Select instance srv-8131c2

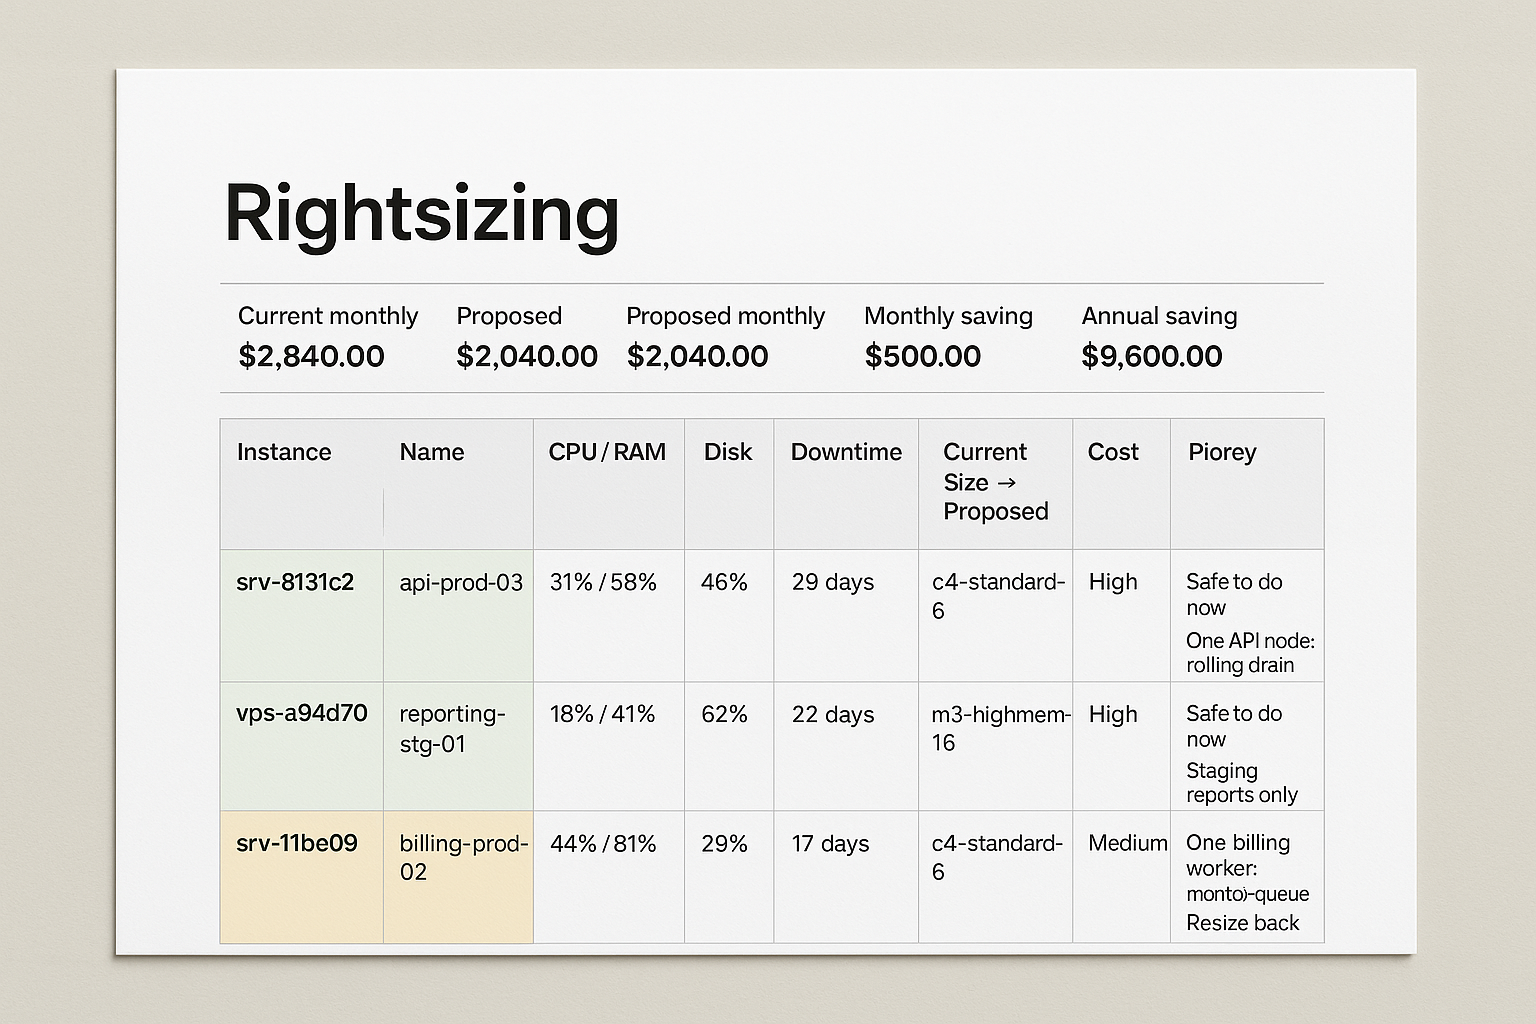[295, 582]
